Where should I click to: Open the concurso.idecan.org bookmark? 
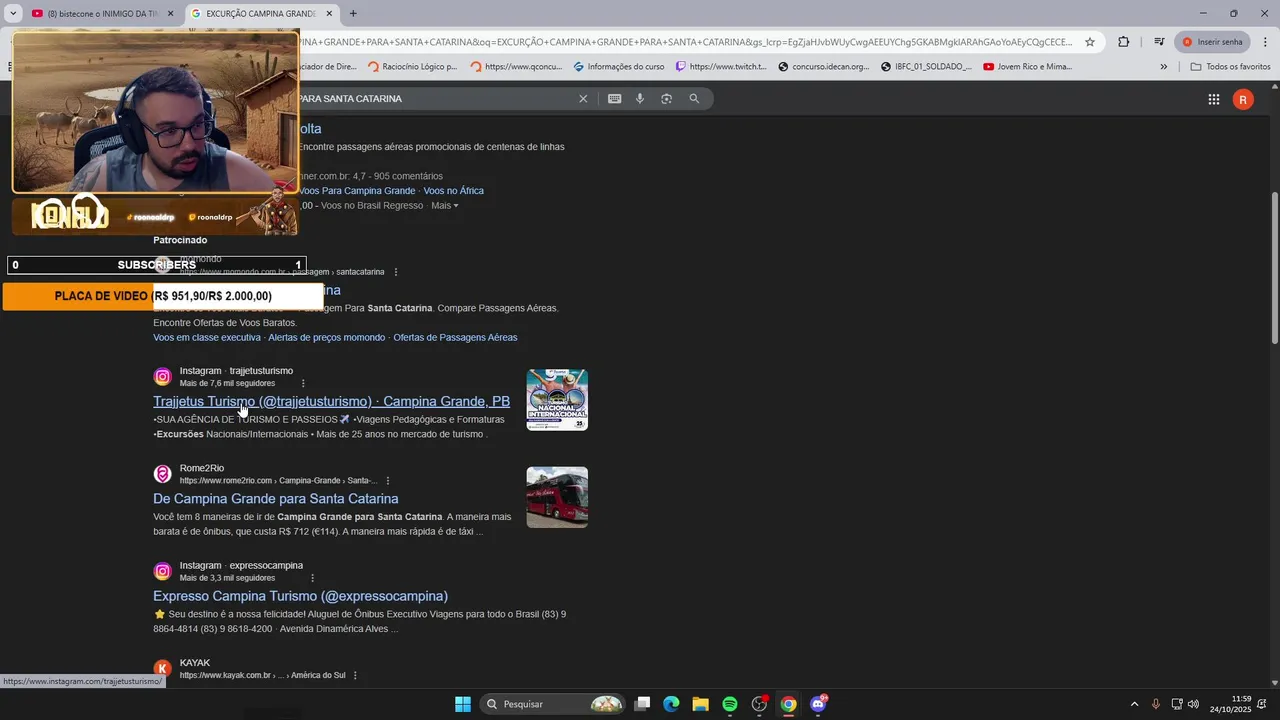(824, 67)
